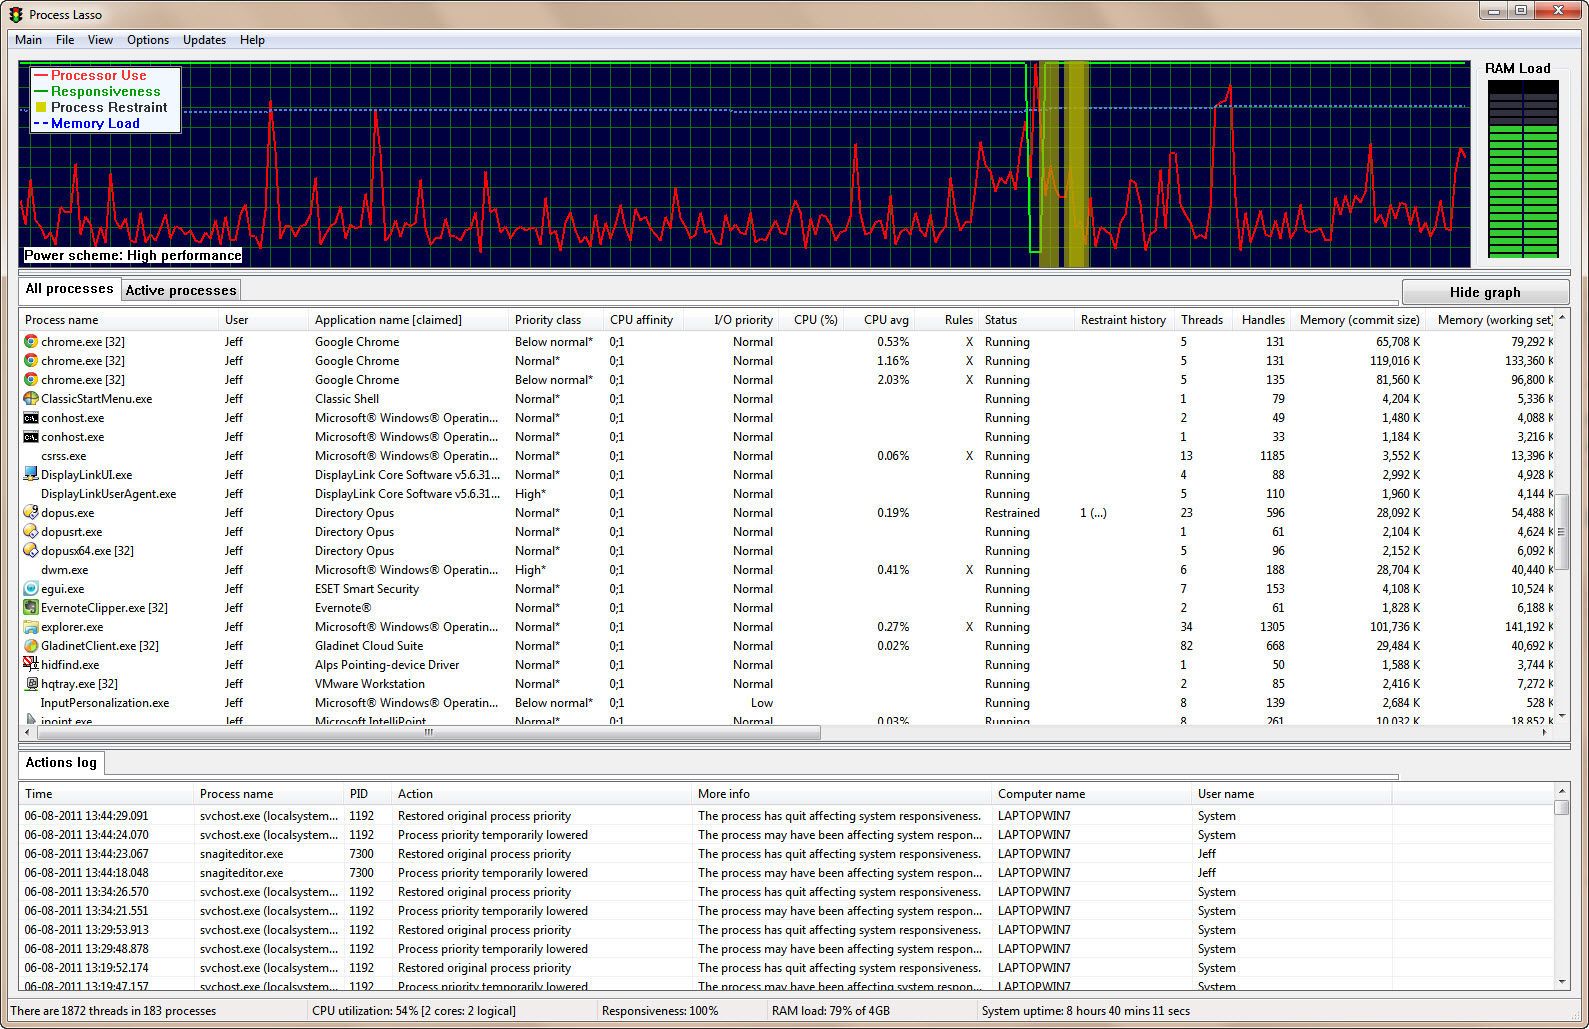Click EvernoteClipper.exe icon
This screenshot has height=1029, width=1589.
[31, 608]
